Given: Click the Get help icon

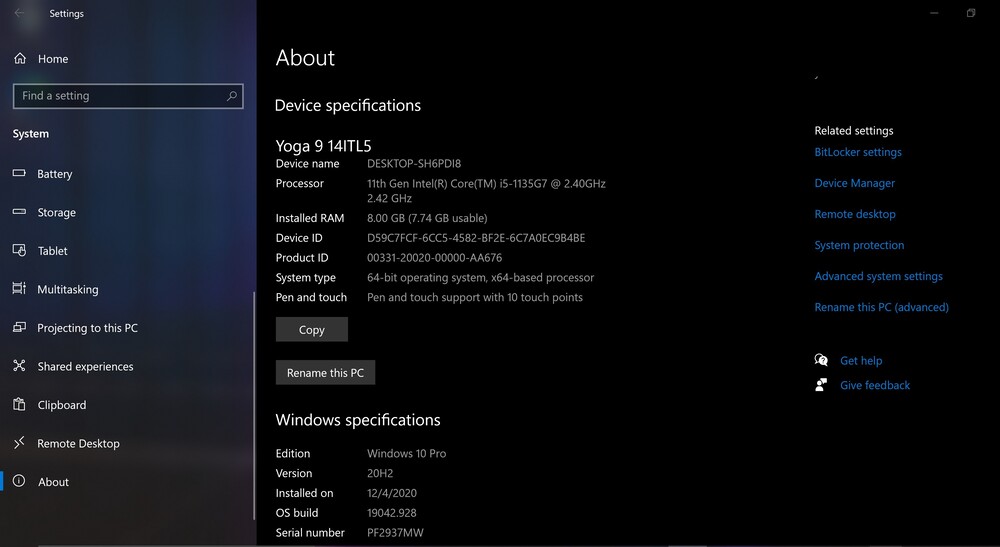Looking at the screenshot, I should point(821,360).
